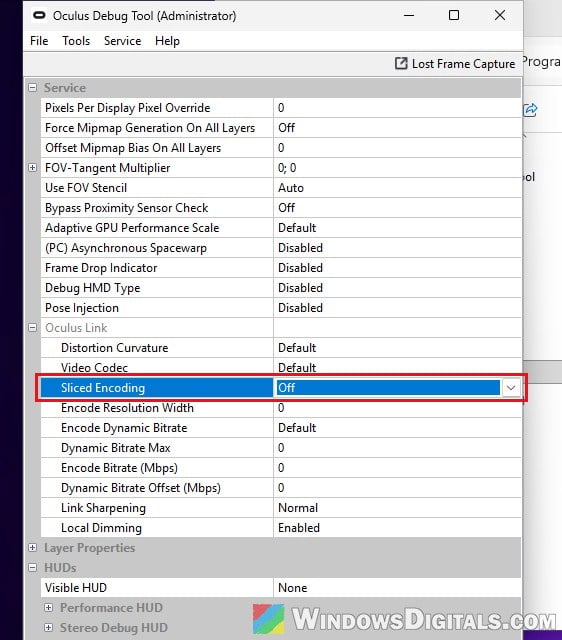Select Visible HUD None value

397,588
